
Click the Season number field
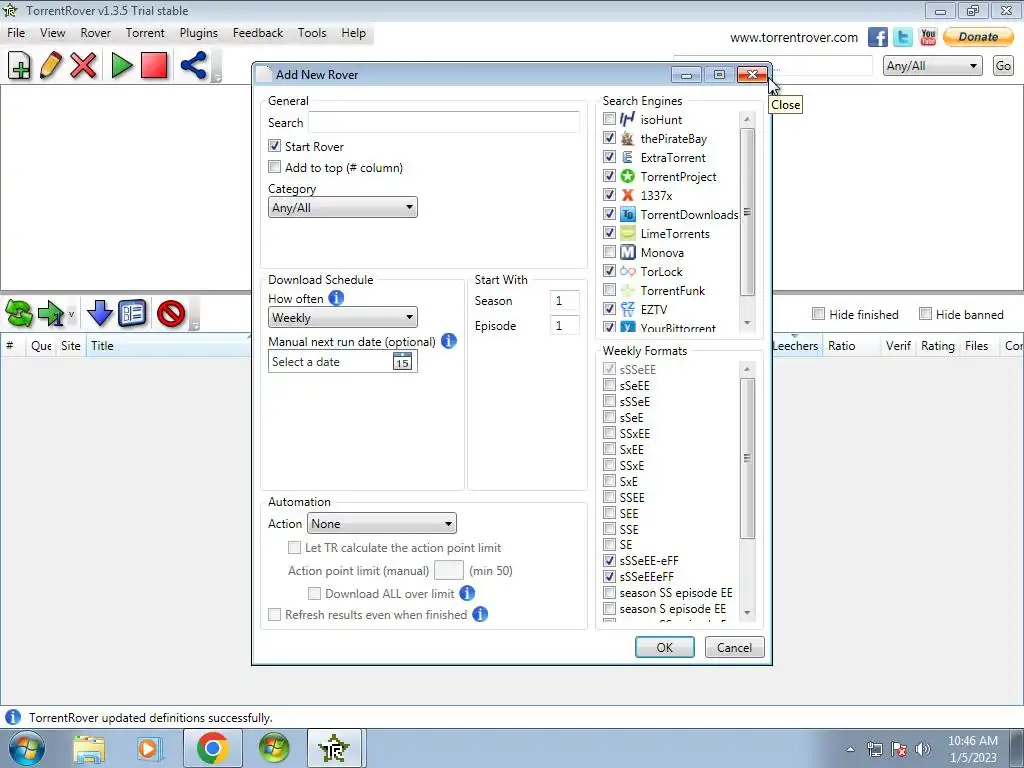564,300
